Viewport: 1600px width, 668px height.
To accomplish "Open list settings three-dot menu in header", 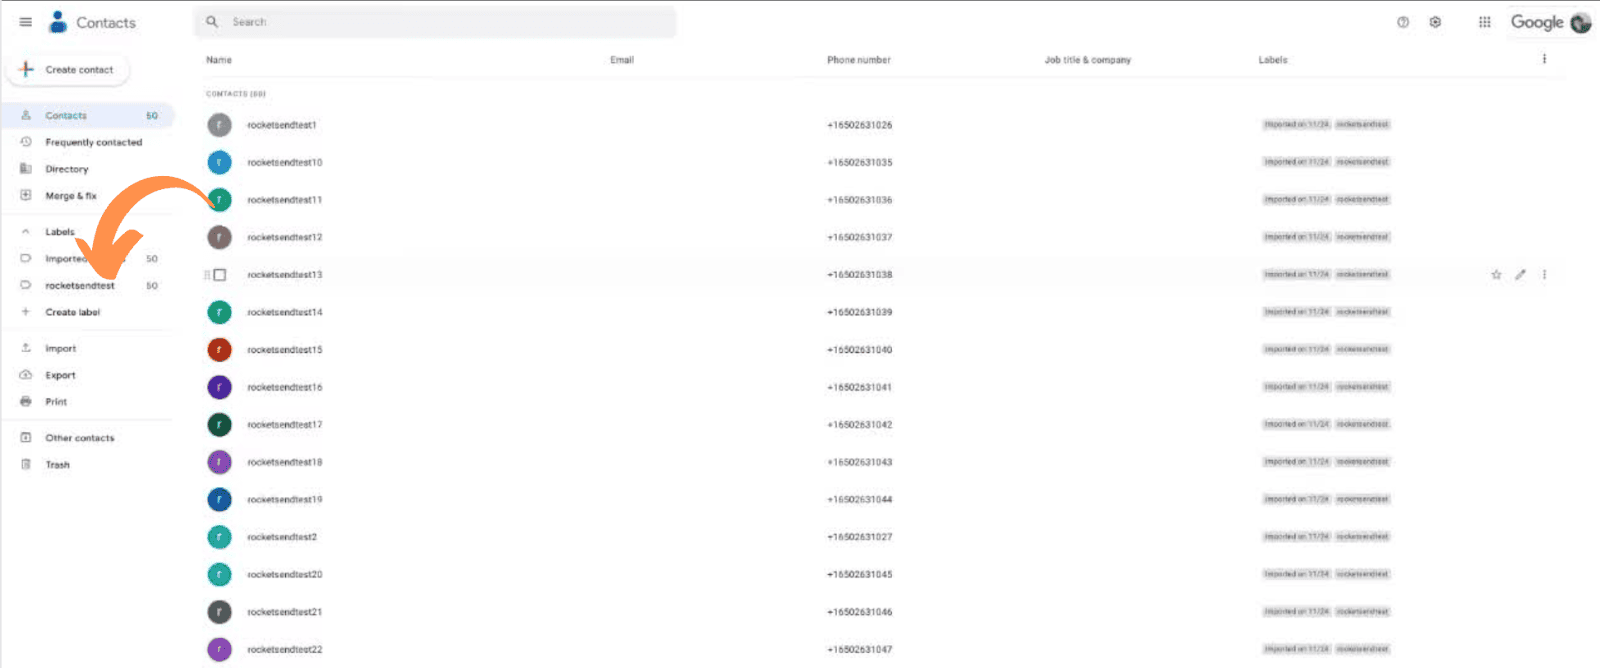I will 1544,59.
